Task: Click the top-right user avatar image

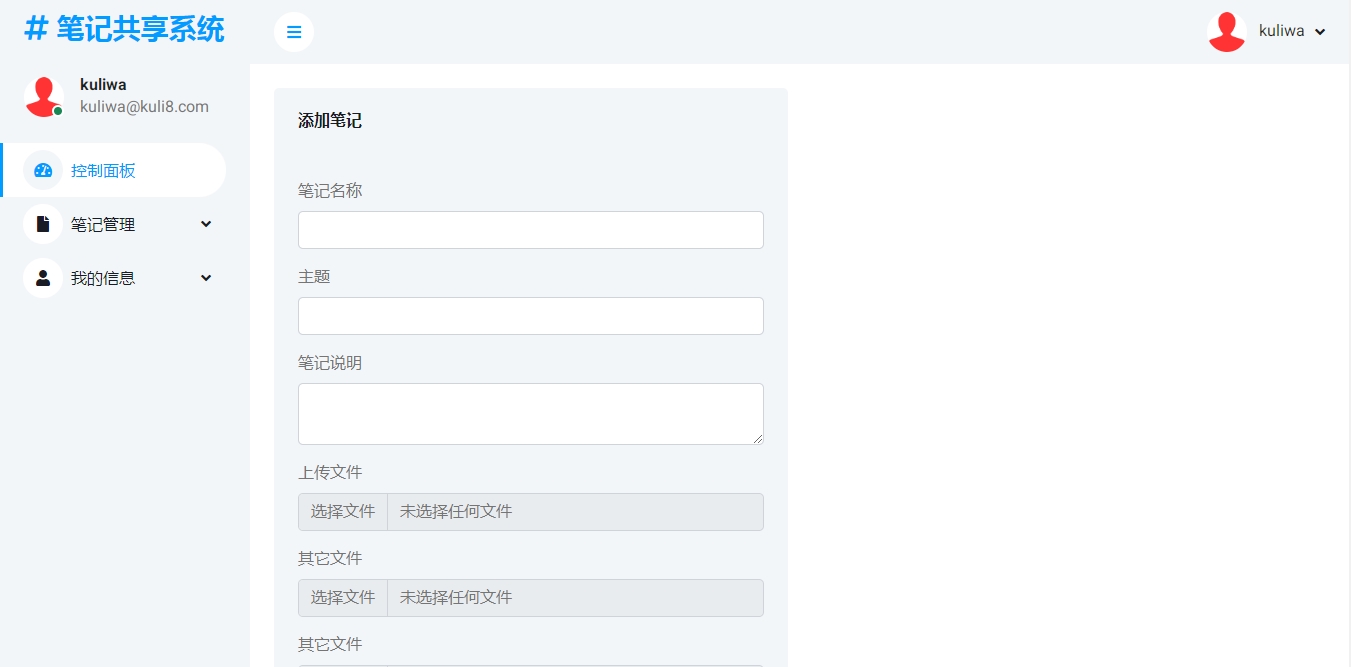Action: (1226, 32)
